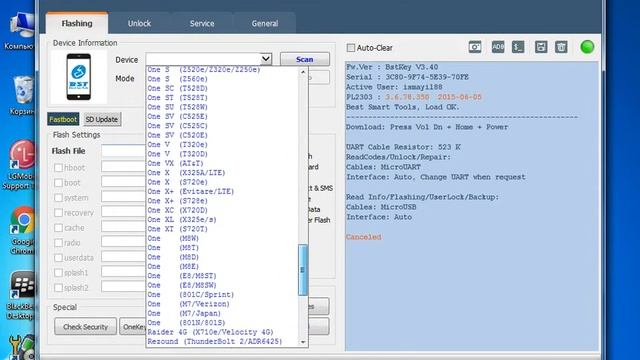Select One XT (S720T) entry

(222, 229)
